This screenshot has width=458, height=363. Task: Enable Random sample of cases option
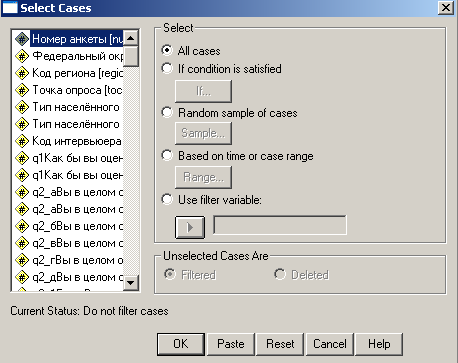point(167,112)
